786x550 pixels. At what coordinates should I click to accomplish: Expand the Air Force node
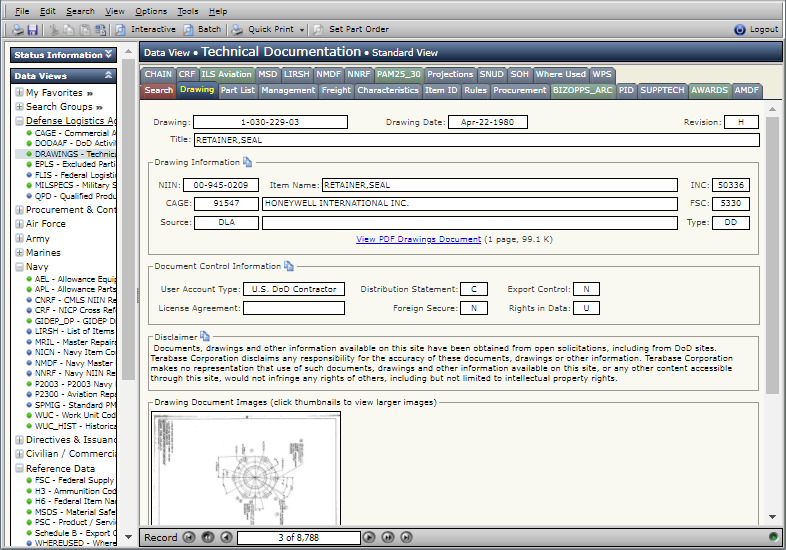tap(20, 224)
